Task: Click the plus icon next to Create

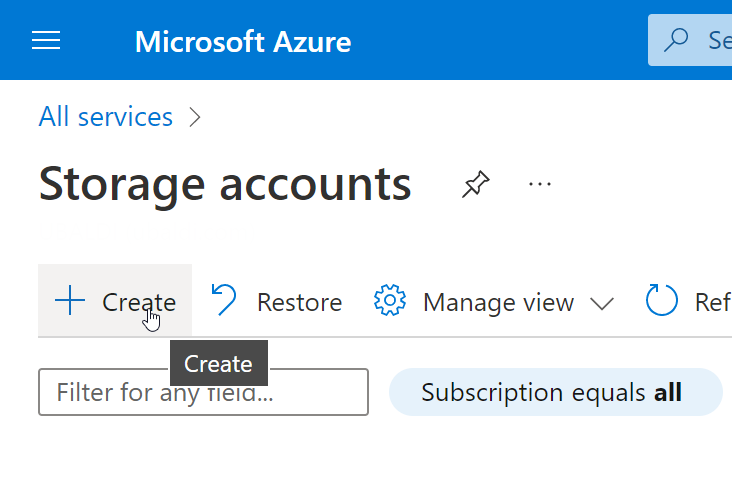Action: pyautogui.click(x=70, y=301)
